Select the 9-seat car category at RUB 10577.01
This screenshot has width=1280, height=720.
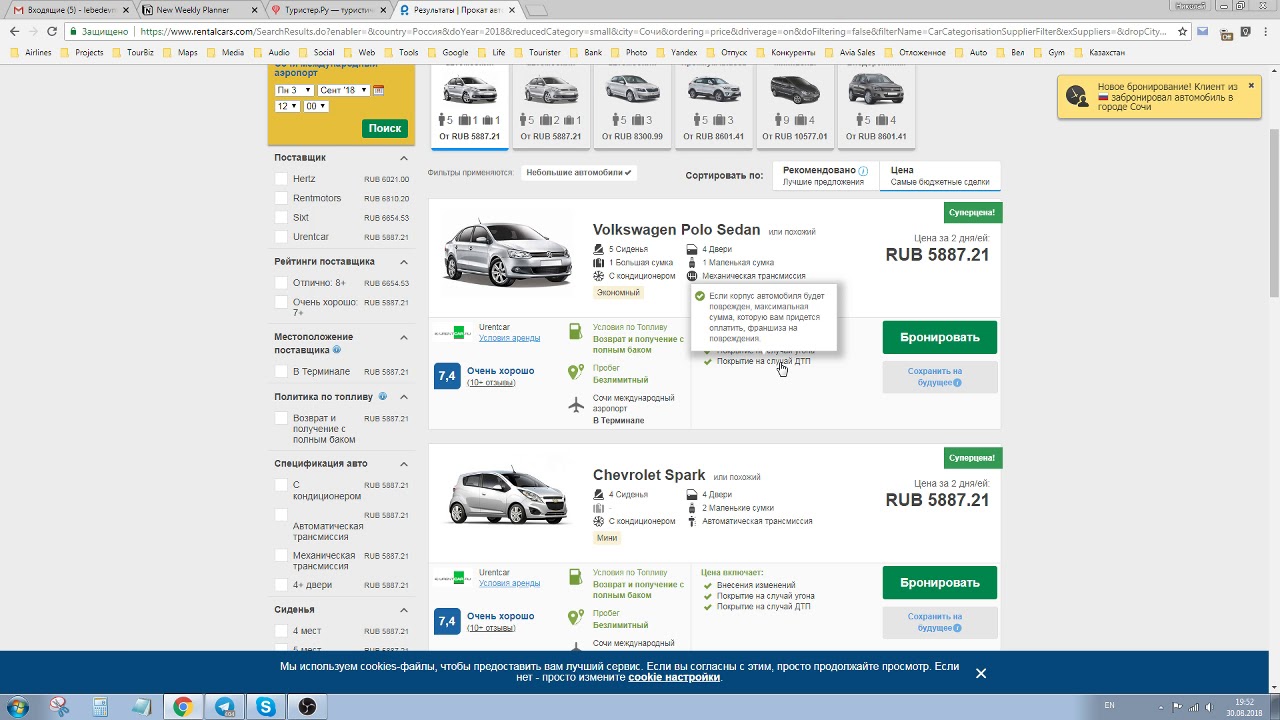[795, 107]
